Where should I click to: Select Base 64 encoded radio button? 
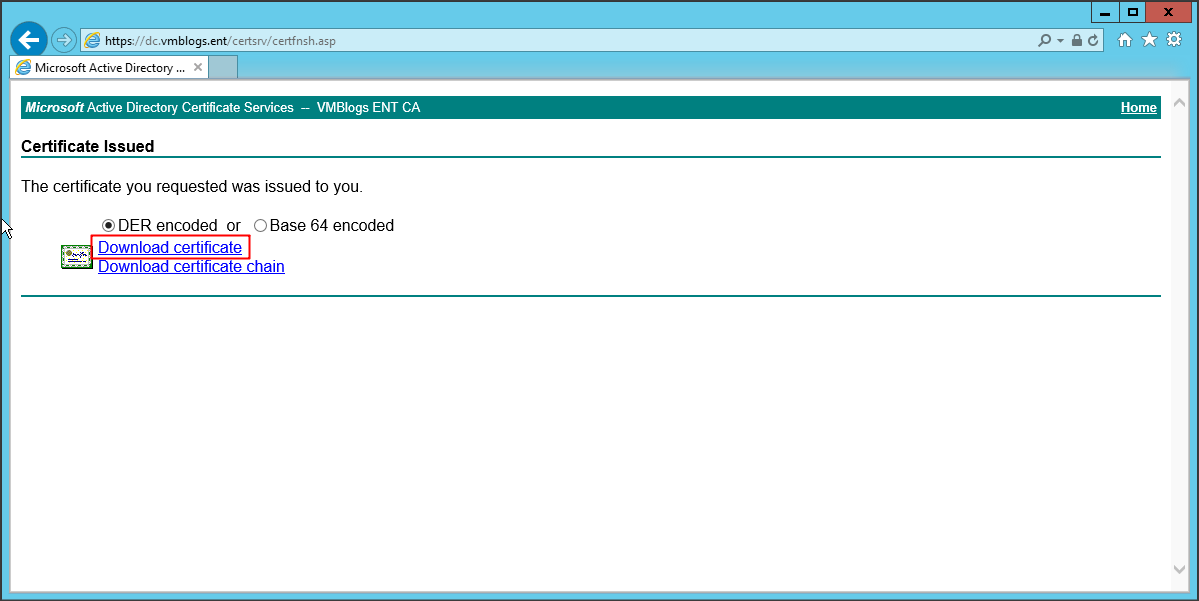click(261, 226)
